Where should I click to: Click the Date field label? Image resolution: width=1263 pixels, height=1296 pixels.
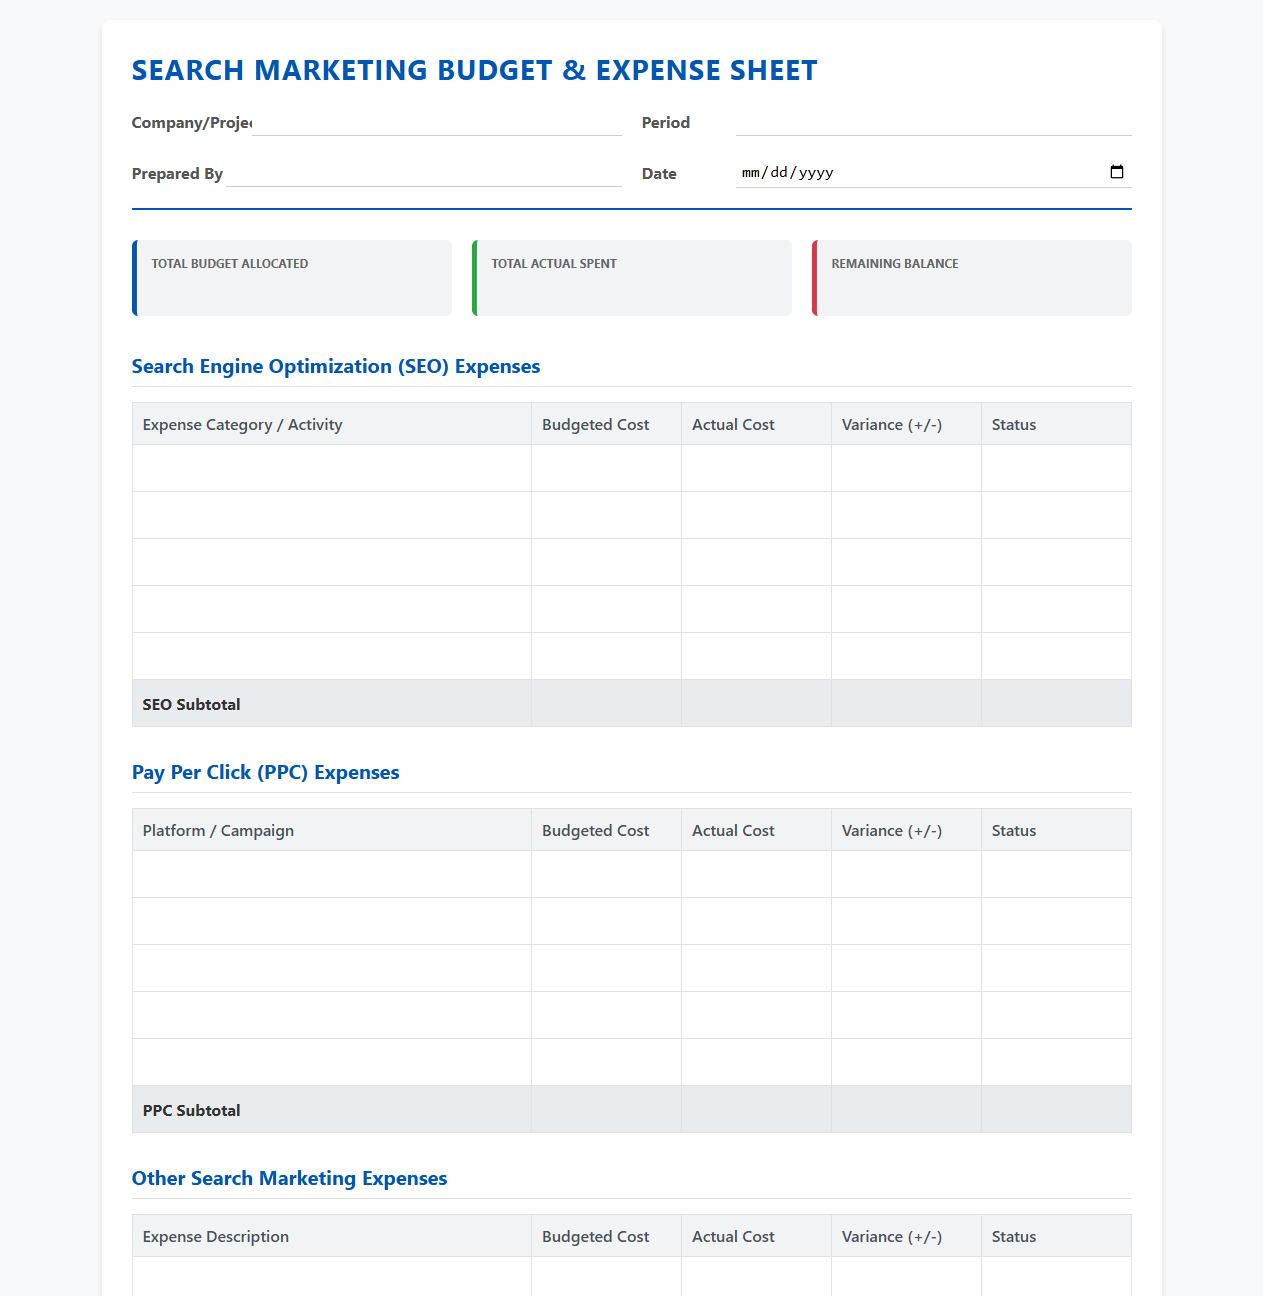pyautogui.click(x=659, y=173)
